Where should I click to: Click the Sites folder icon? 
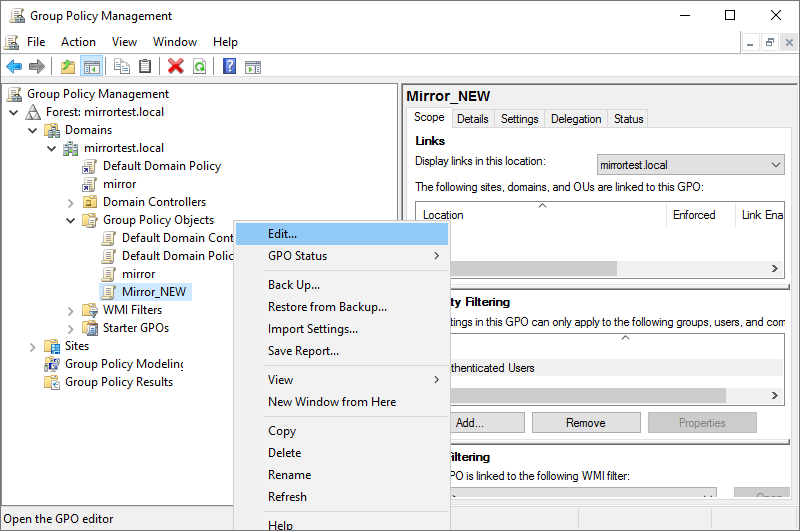(52, 346)
